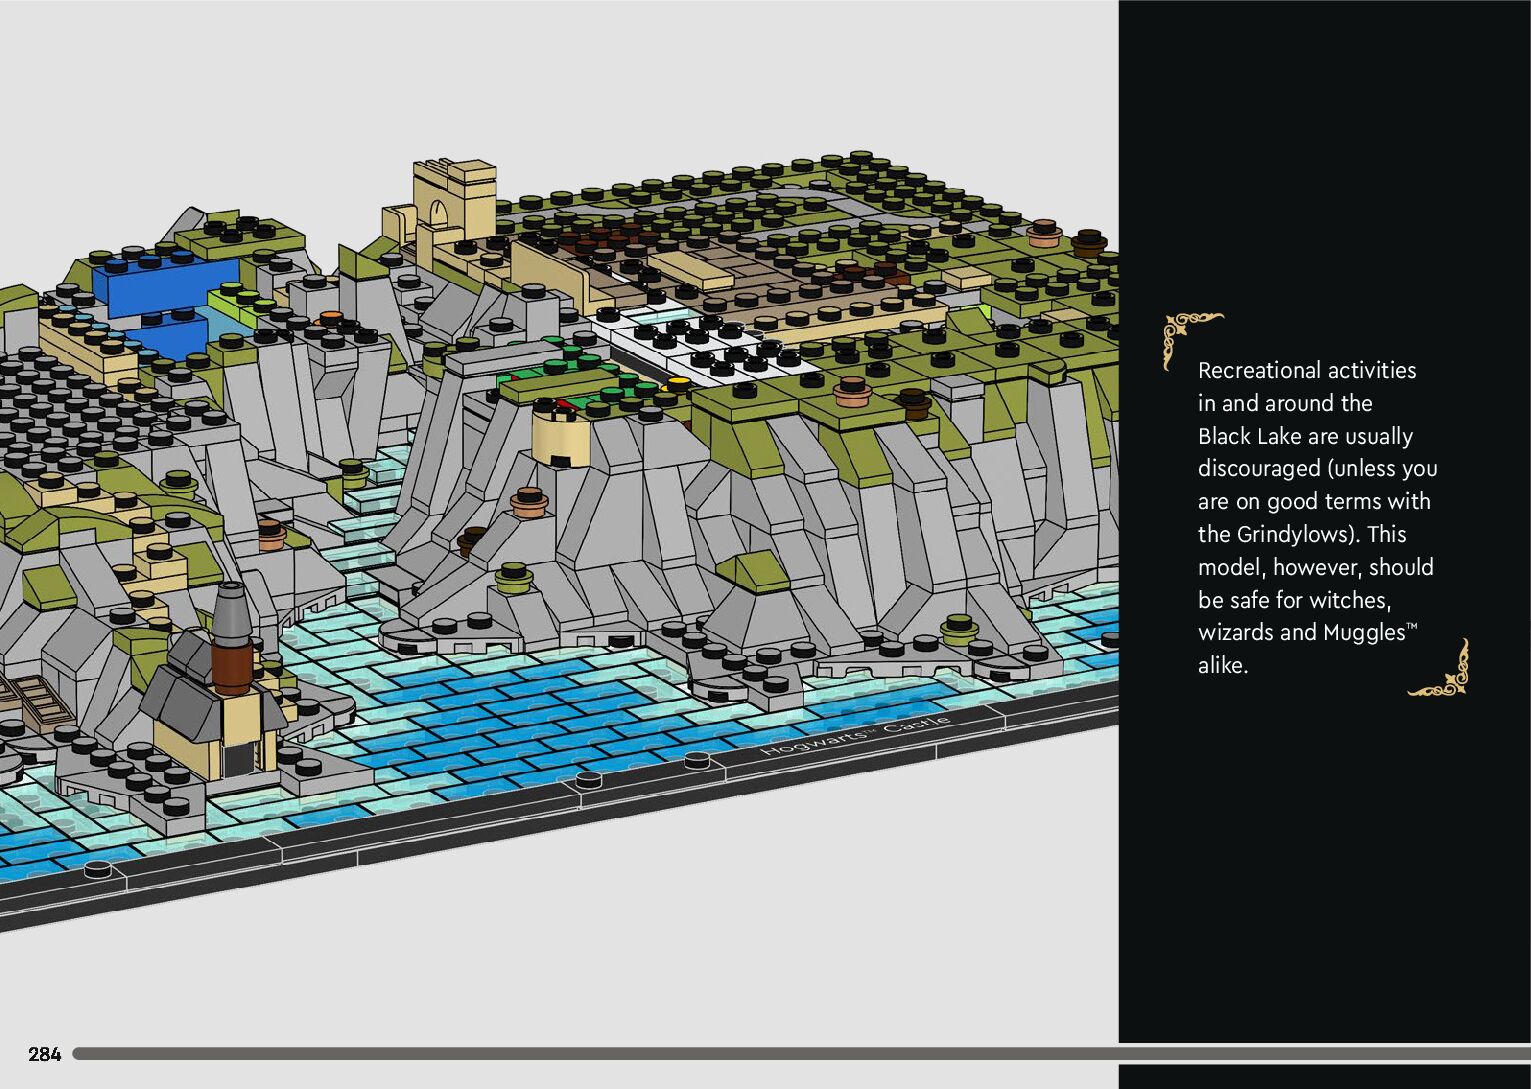This screenshot has width=1531, height=1089.
Task: Click the tan castle gate tower at top
Action: point(455,200)
